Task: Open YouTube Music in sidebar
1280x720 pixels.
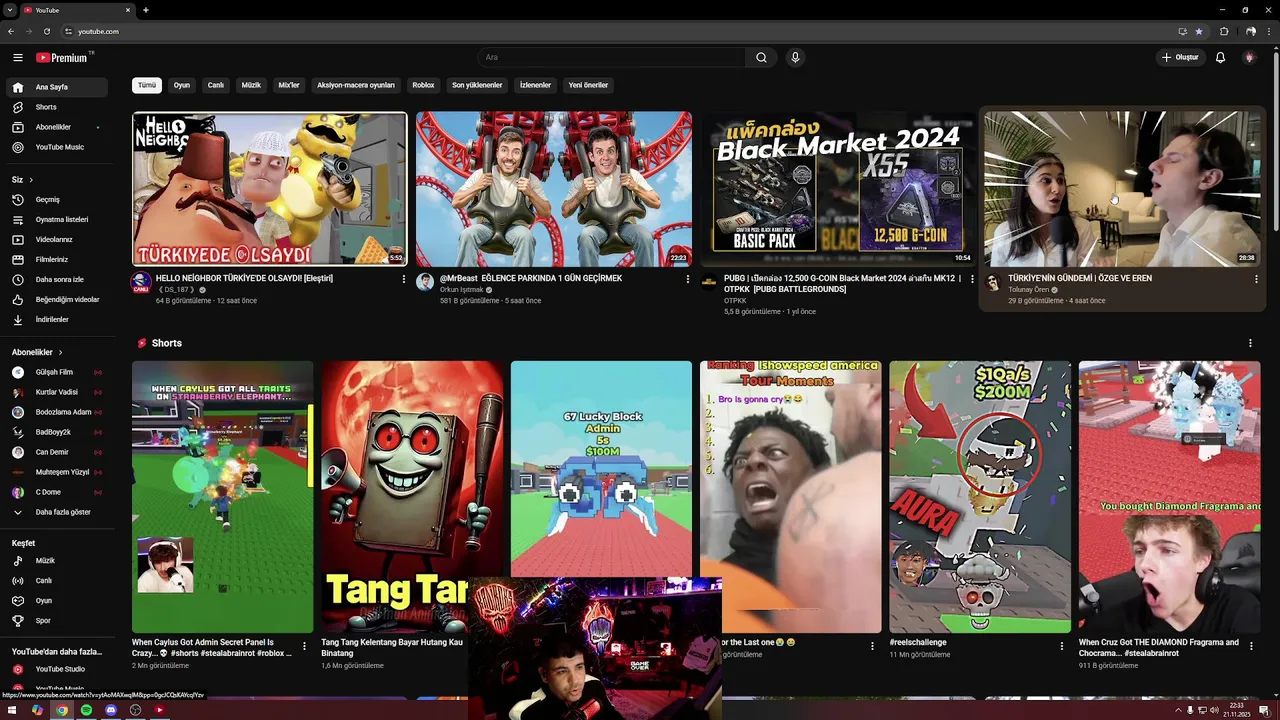Action: click(x=56, y=147)
